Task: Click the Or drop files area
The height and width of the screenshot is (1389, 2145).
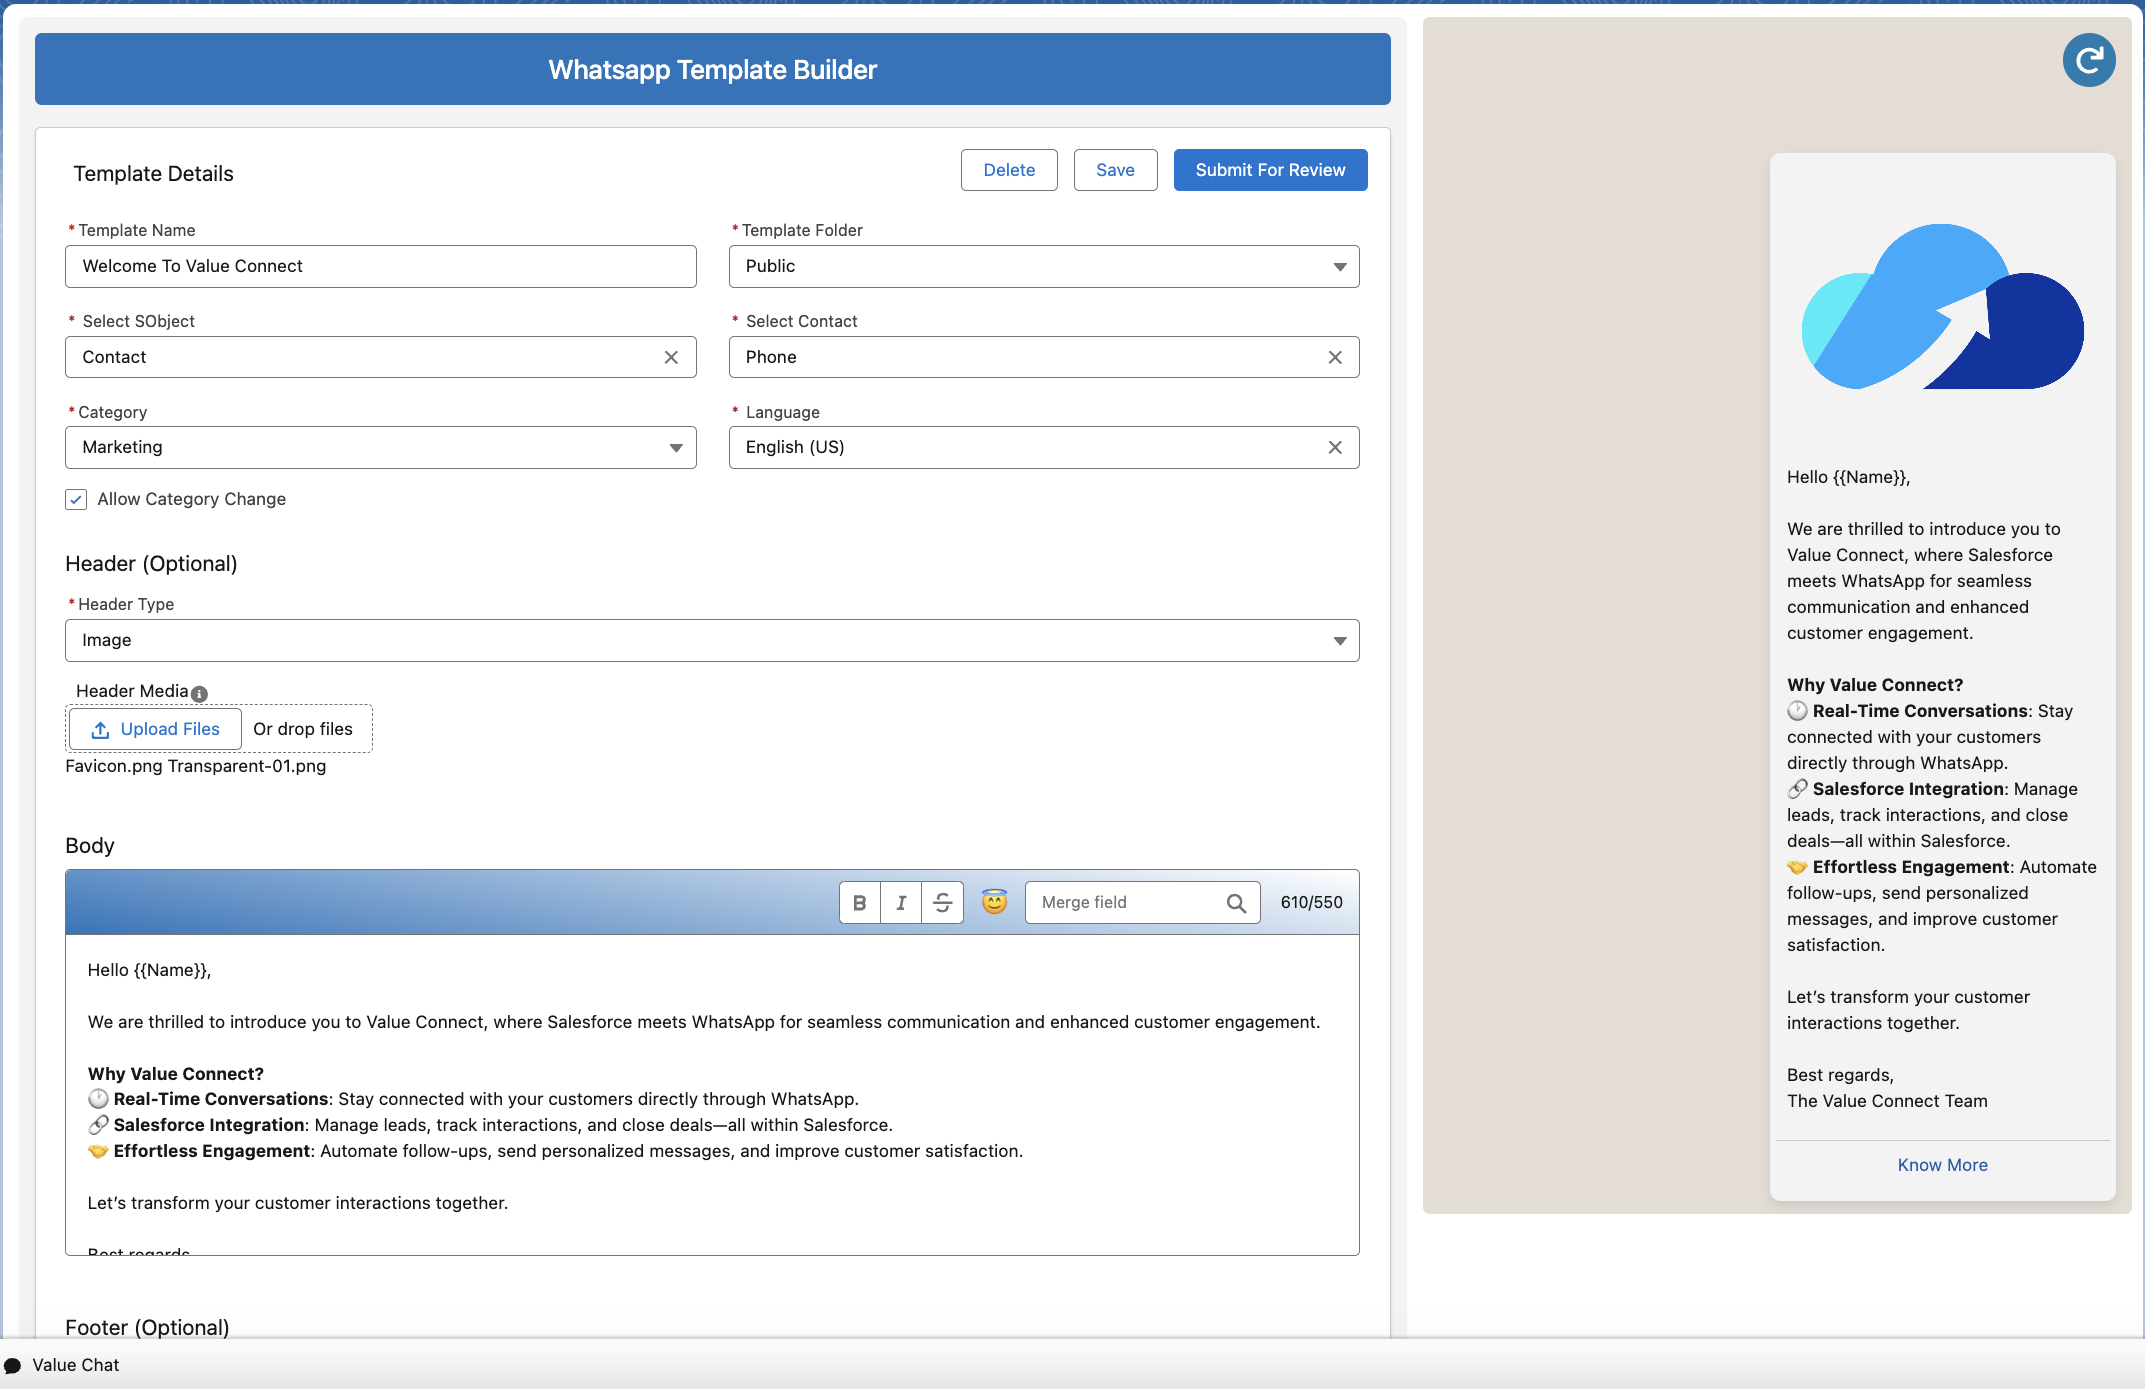Action: click(x=303, y=729)
